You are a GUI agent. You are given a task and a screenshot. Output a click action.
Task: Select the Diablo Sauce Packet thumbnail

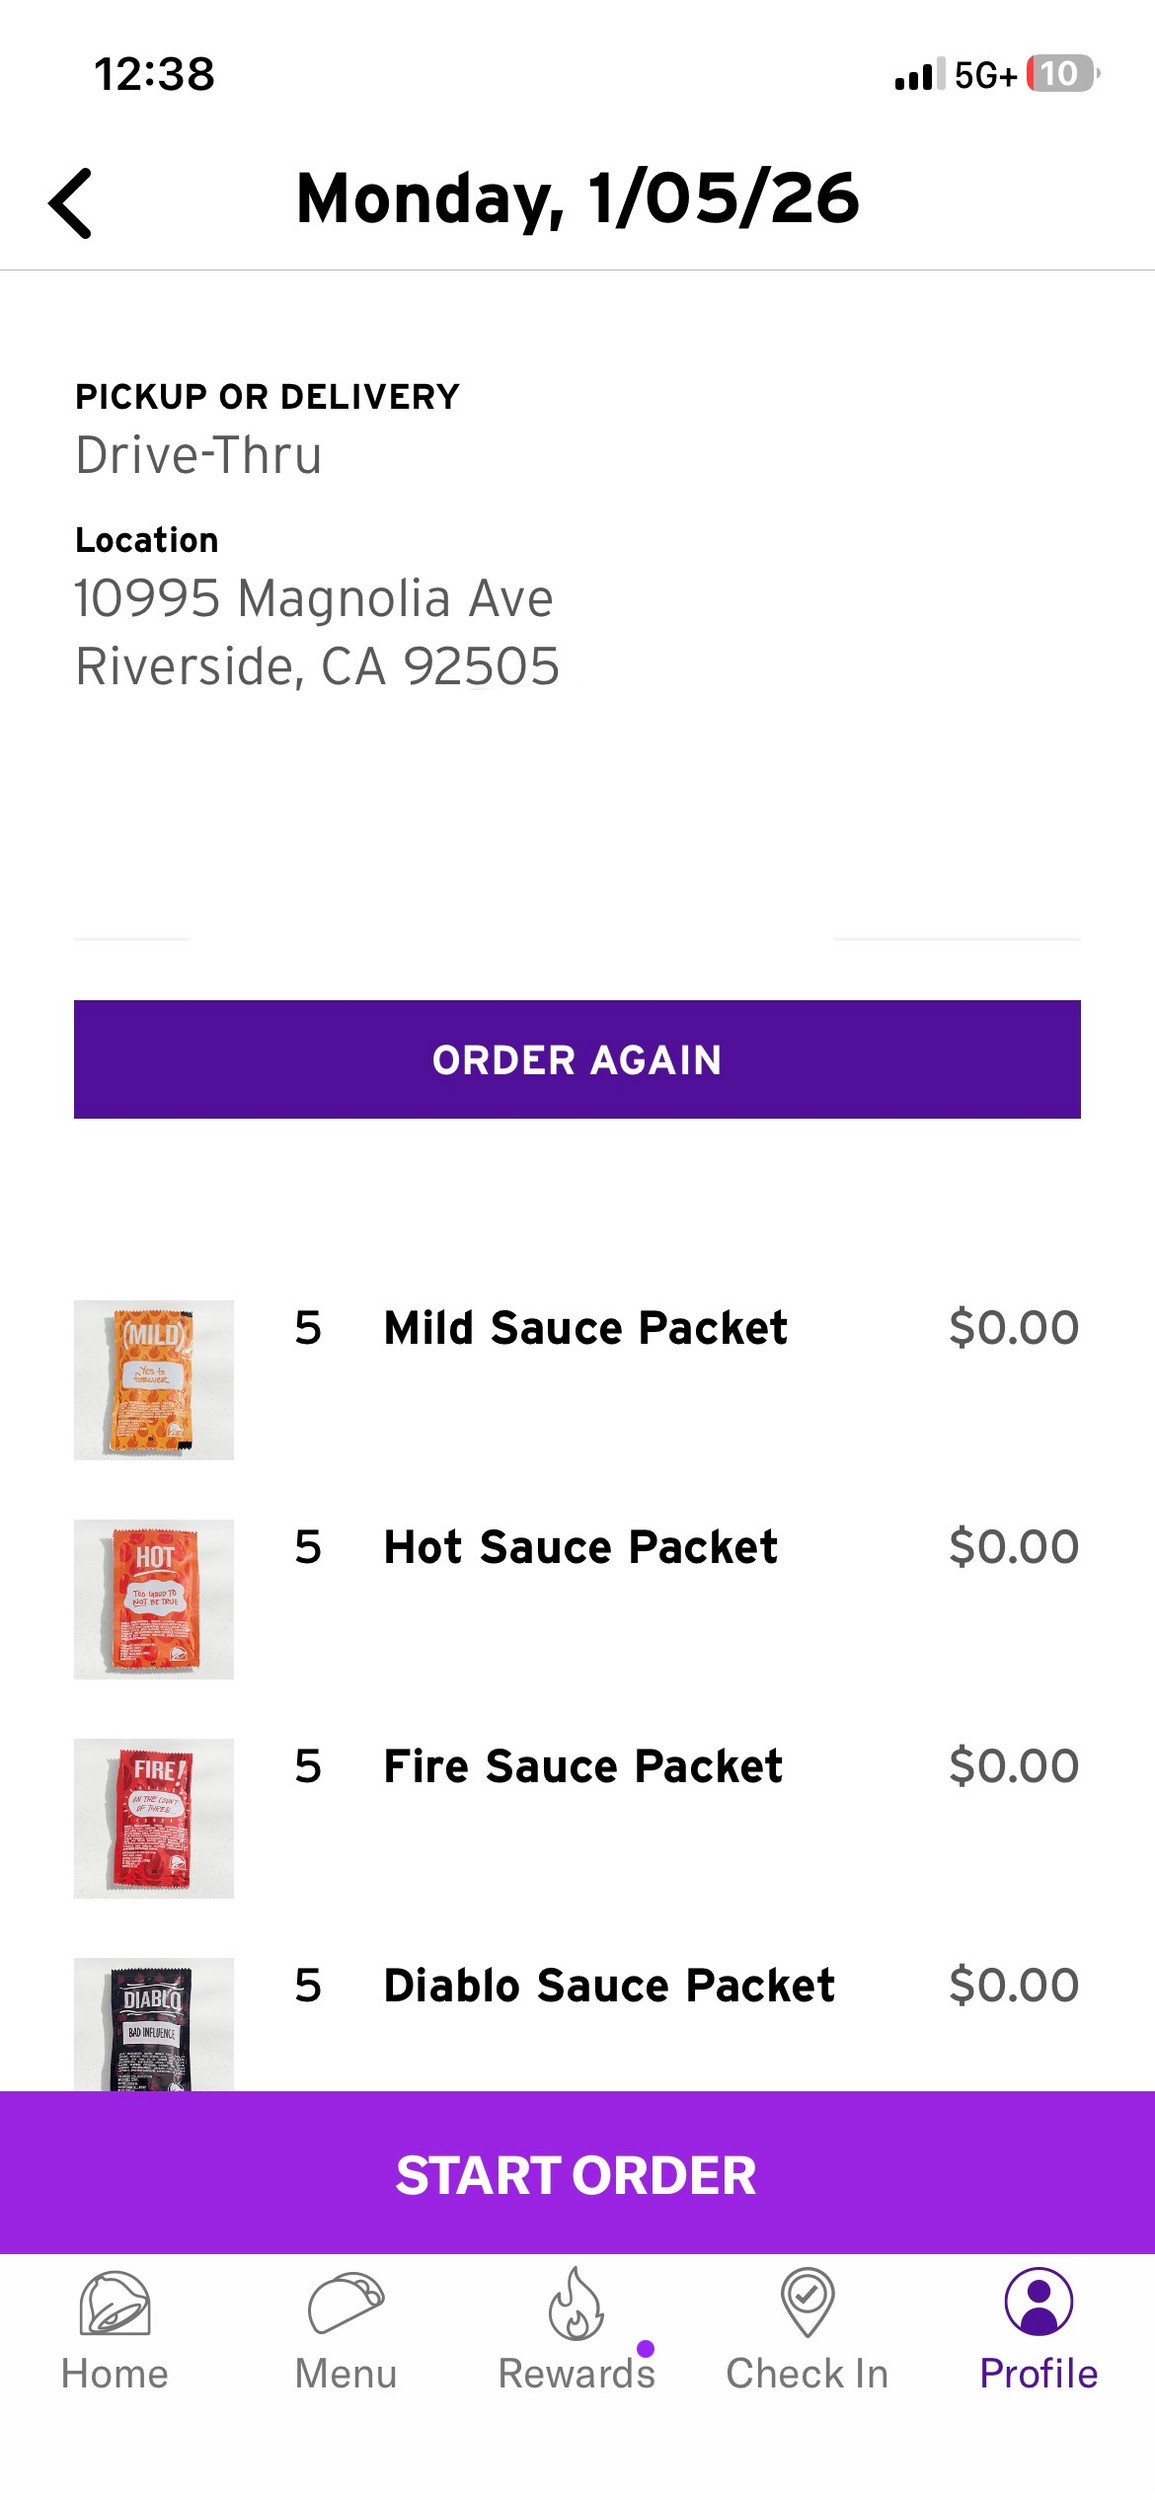click(x=154, y=2024)
